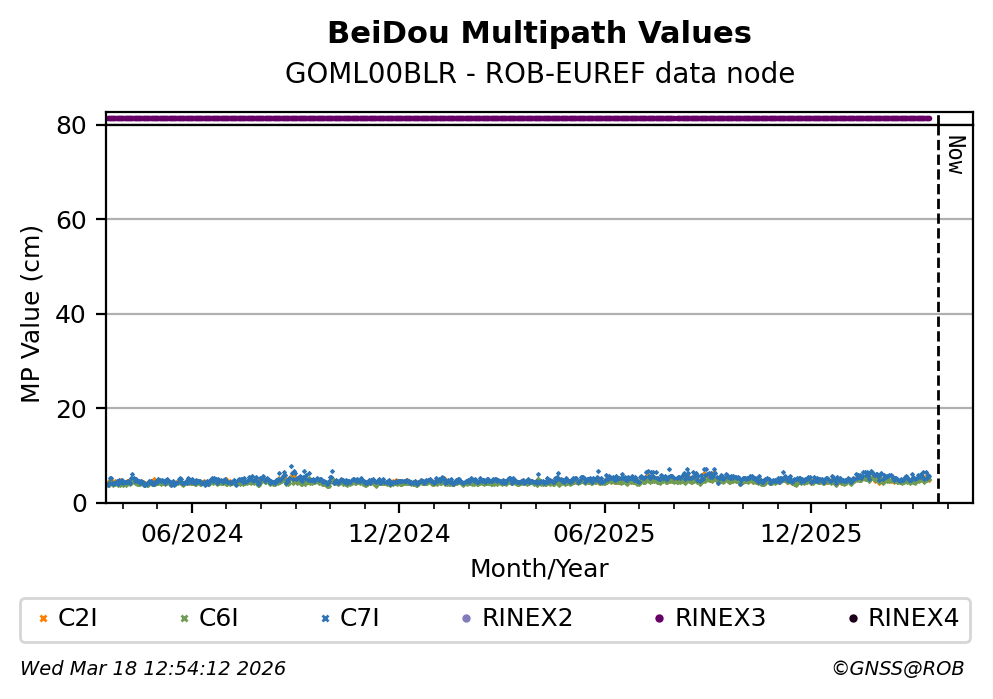Viewport: 993px width, 699px height.
Task: Select the RINEX3 legend label text
Action: point(720,619)
